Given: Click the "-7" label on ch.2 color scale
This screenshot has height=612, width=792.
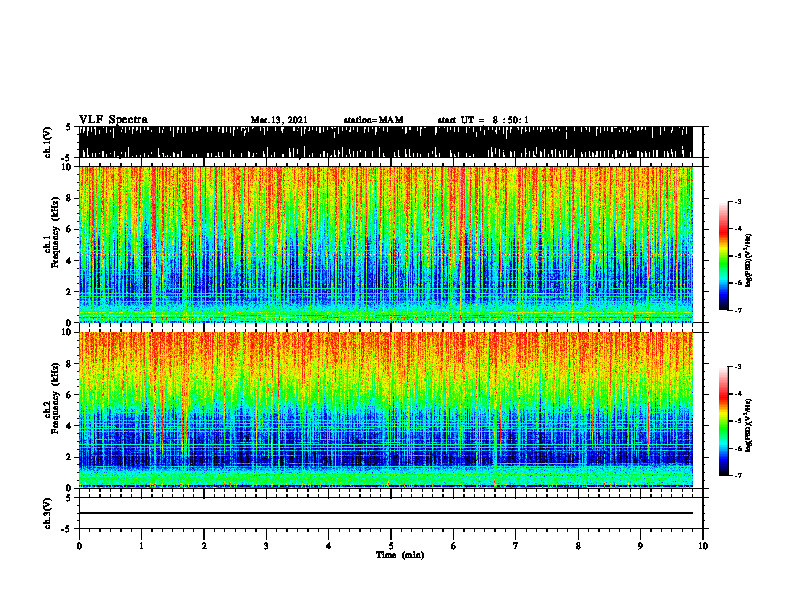Looking at the screenshot, I should pos(738,476).
